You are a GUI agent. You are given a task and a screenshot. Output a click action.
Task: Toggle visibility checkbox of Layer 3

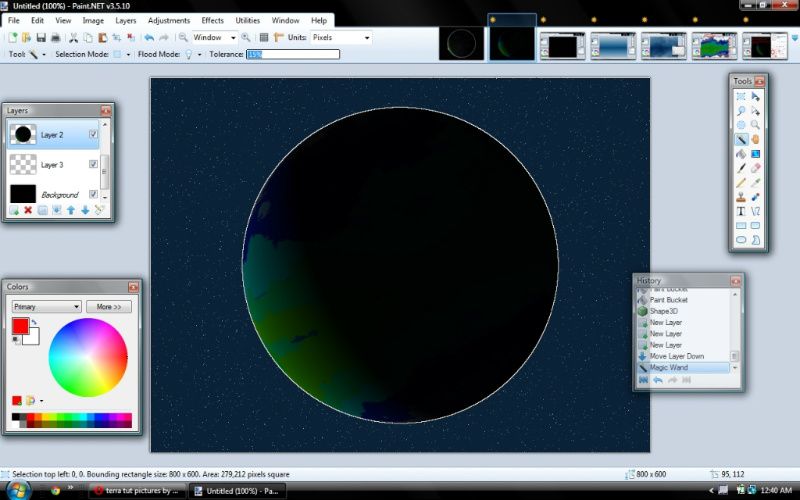(x=93, y=164)
